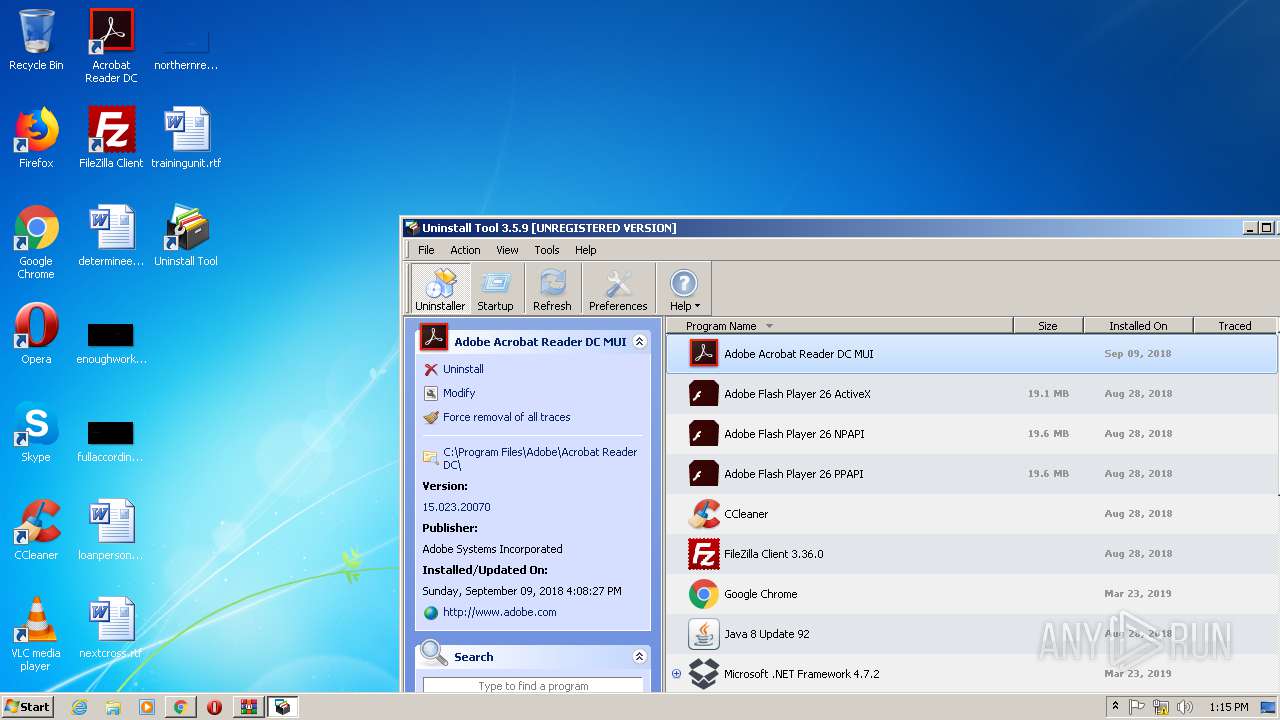The image size is (1280, 720).
Task: Open the File menu
Action: (426, 250)
